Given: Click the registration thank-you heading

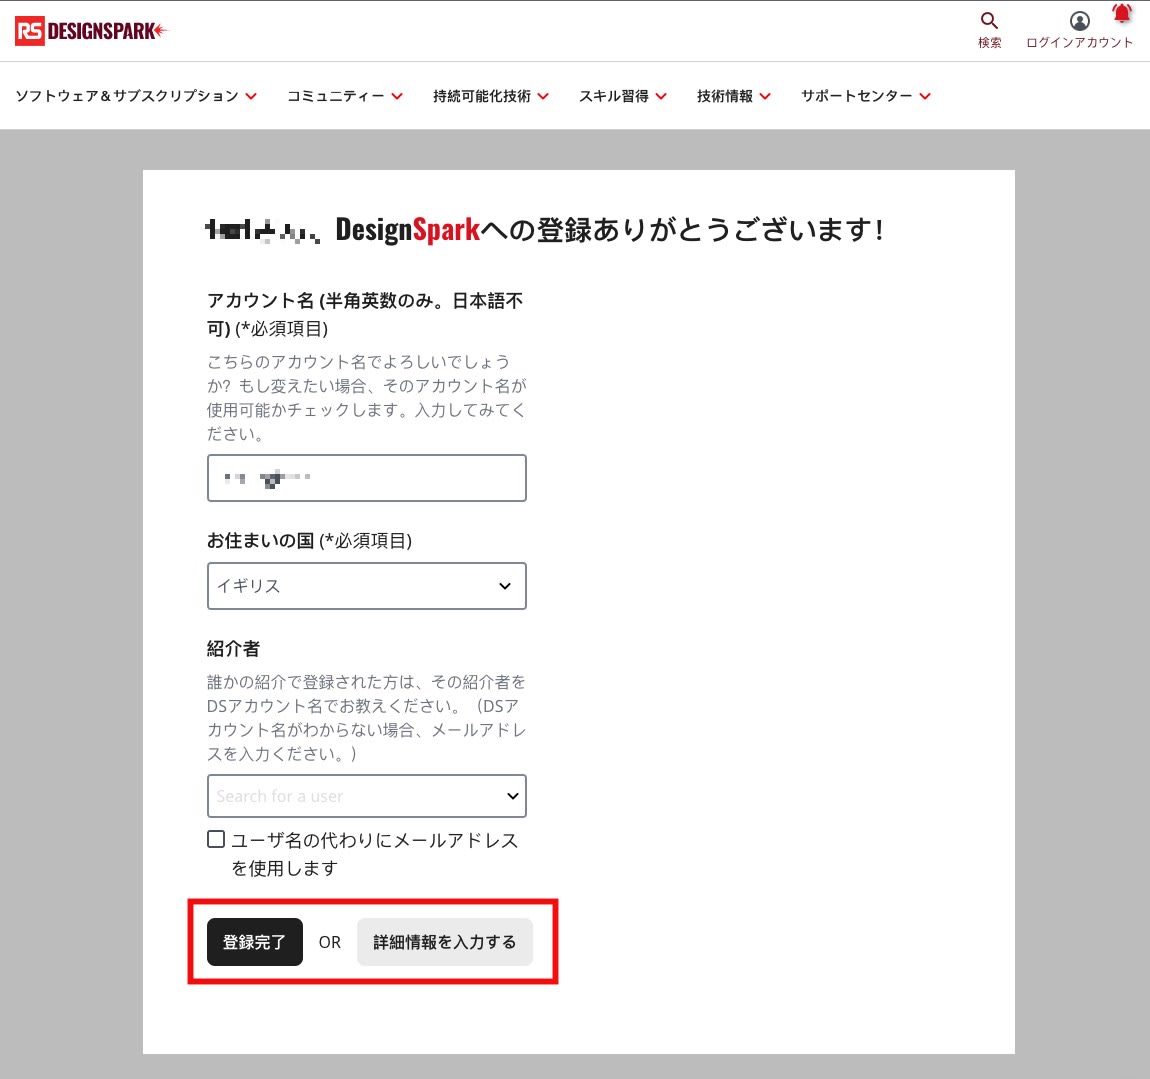Looking at the screenshot, I should [x=544, y=230].
